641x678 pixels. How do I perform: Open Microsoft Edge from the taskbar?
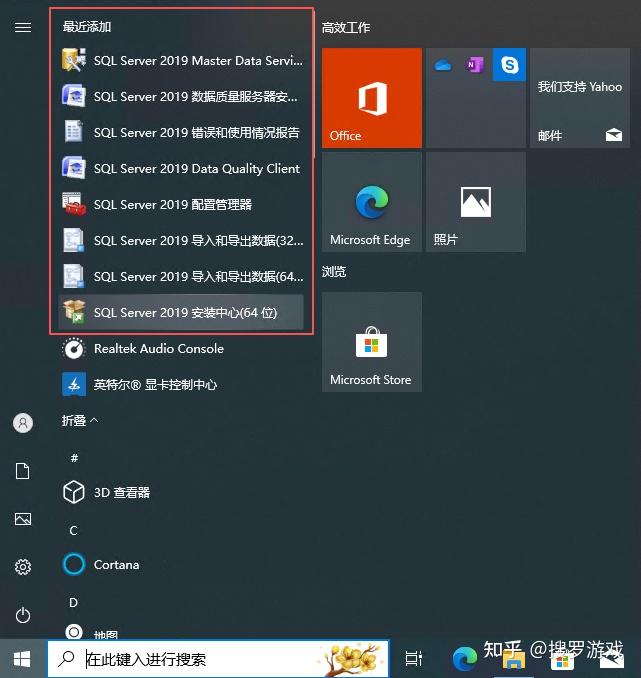click(x=464, y=659)
